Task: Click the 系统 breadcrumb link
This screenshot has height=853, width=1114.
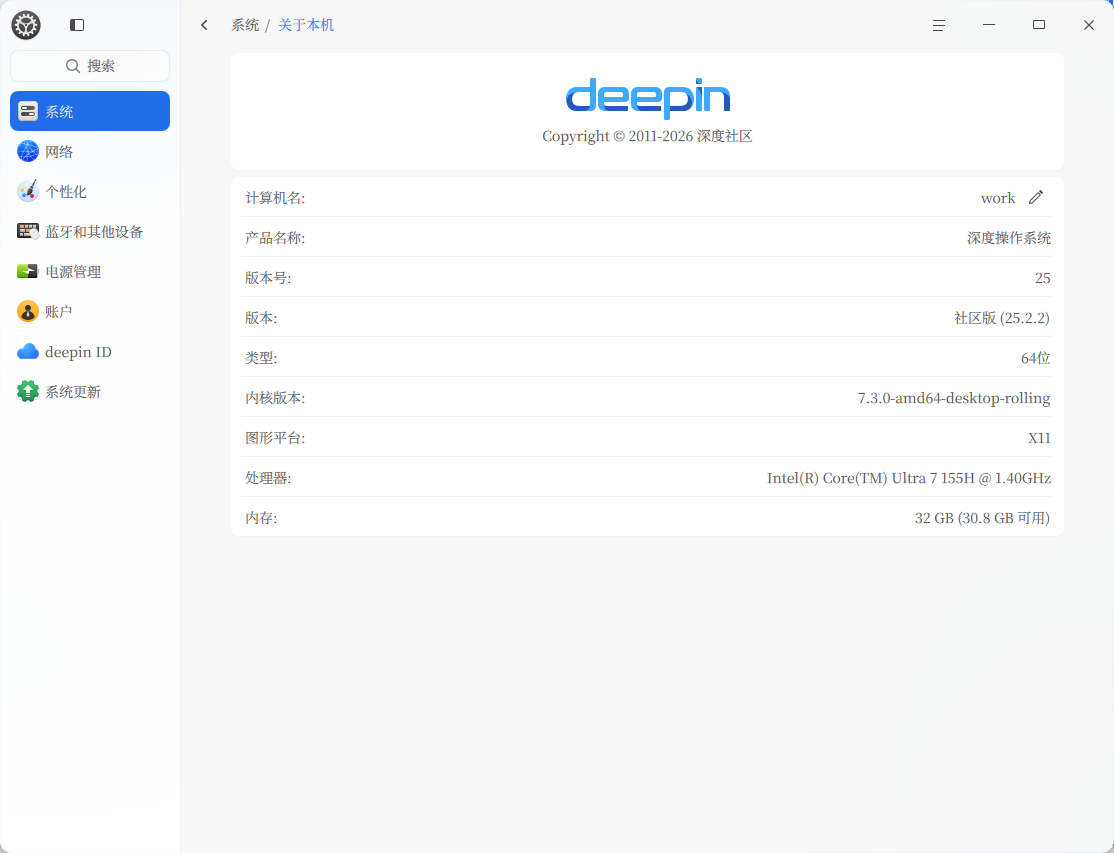Action: tap(244, 25)
